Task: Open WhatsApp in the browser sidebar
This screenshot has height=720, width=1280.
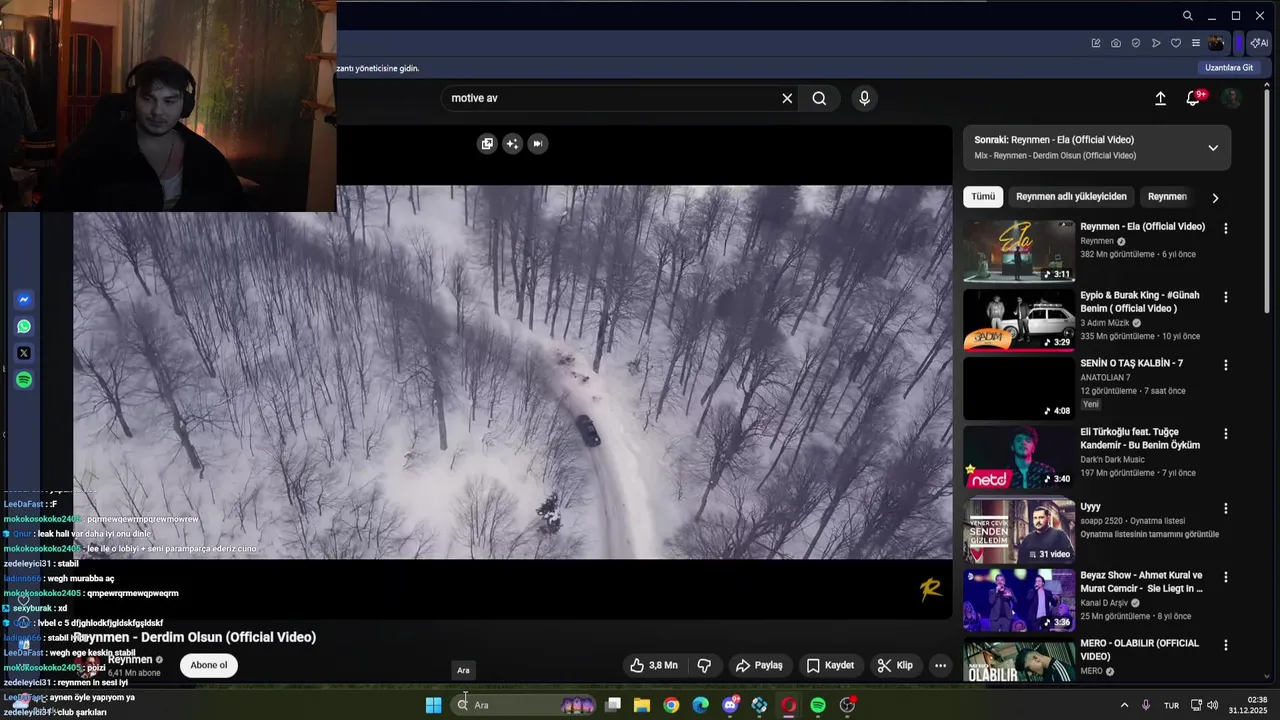Action: [x=24, y=326]
